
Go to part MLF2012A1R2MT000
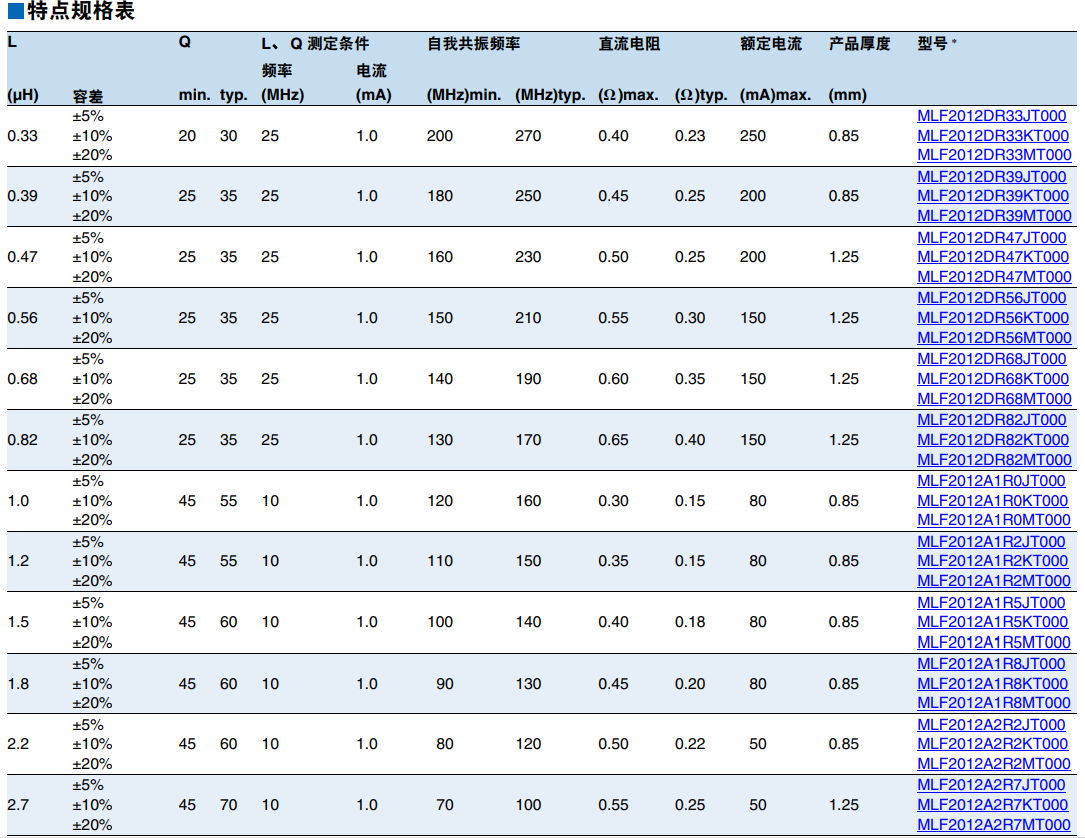tap(994, 581)
